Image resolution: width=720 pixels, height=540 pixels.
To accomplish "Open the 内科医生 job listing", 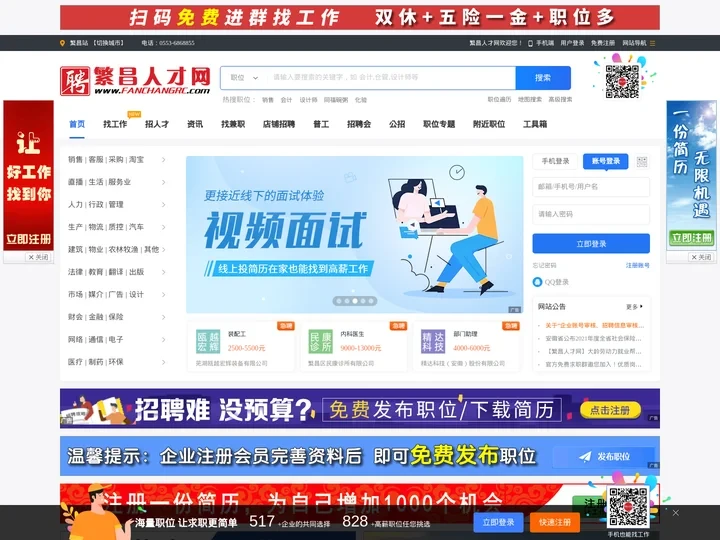I will [x=352, y=334].
